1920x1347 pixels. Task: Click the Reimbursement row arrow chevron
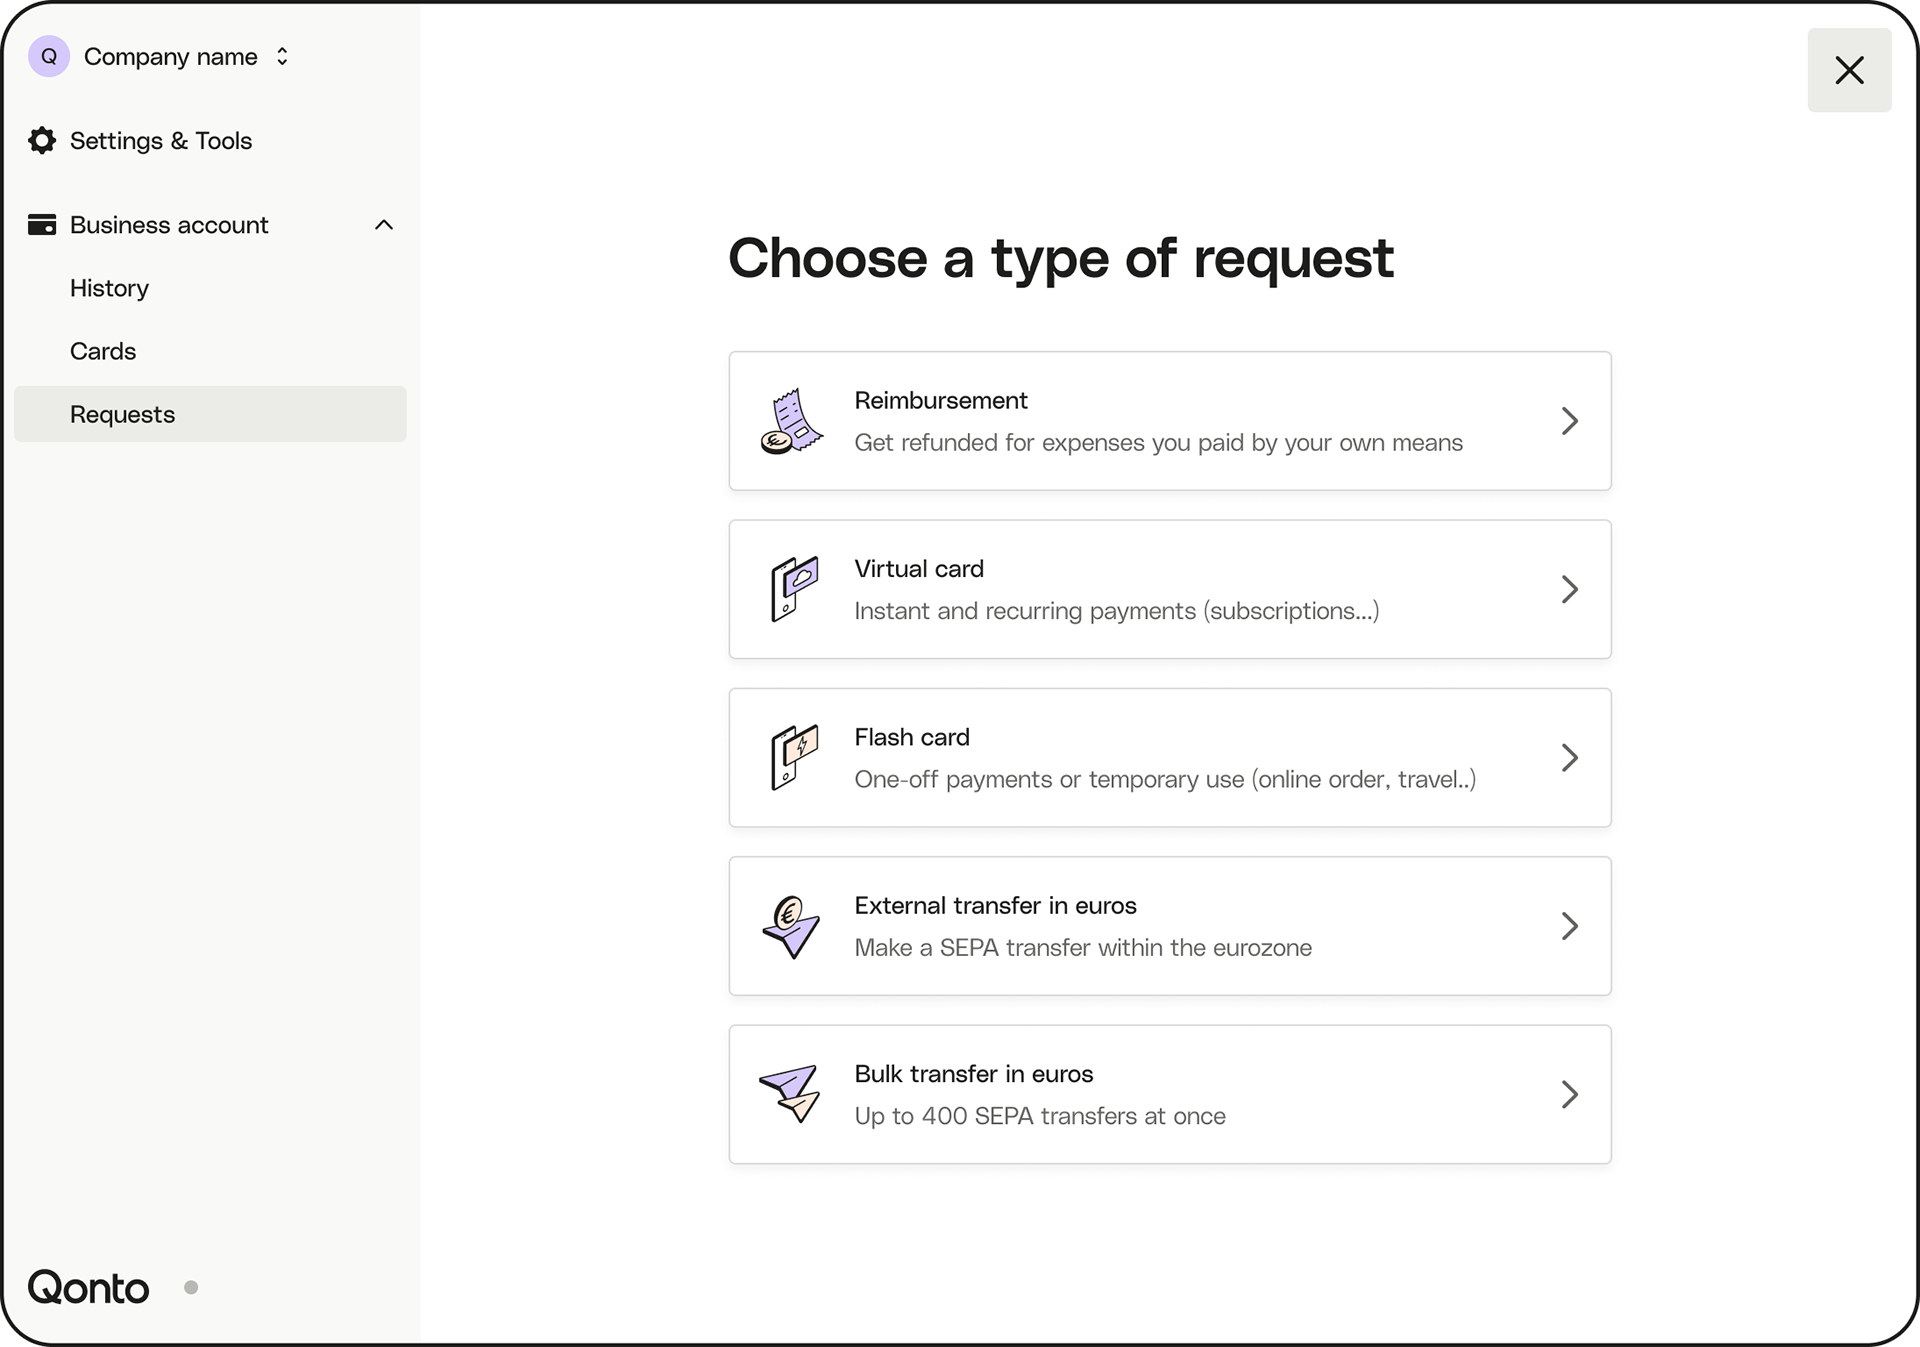(1569, 421)
